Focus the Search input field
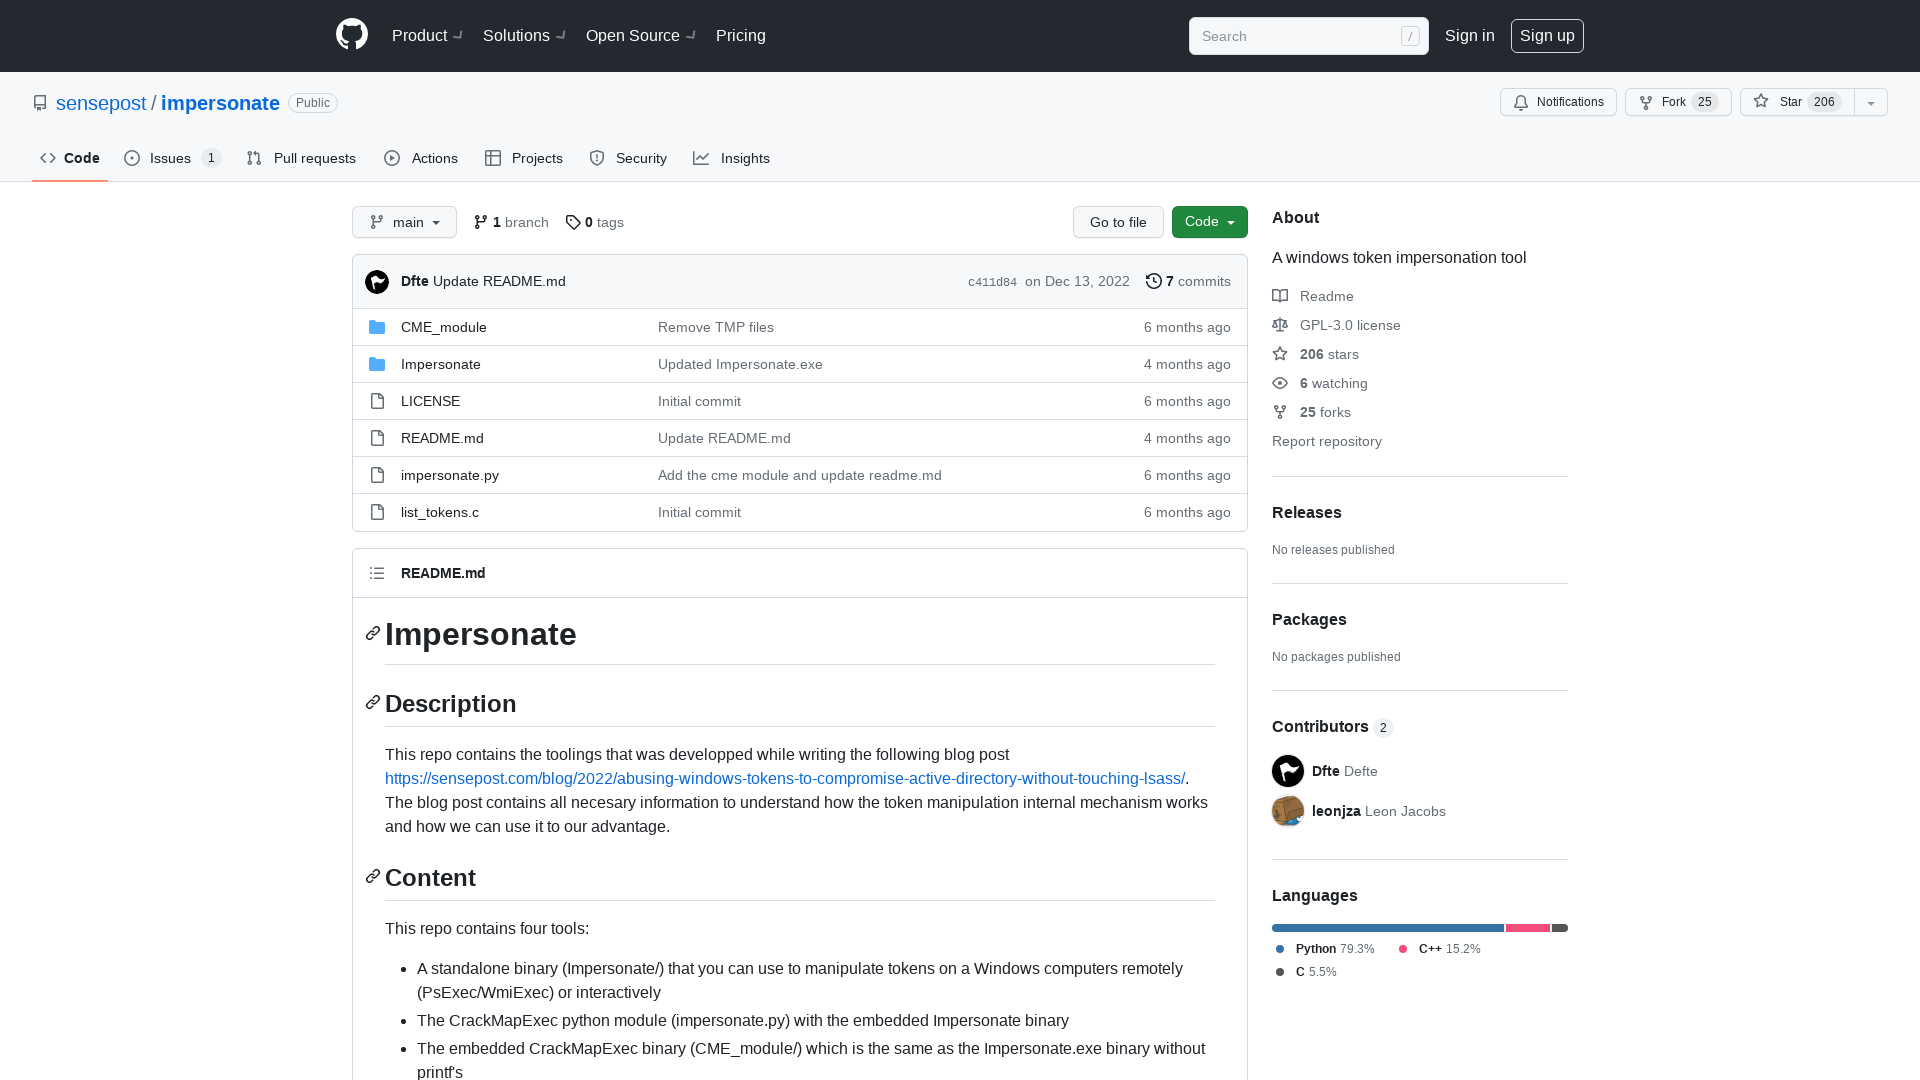1920x1080 pixels. coord(1308,36)
